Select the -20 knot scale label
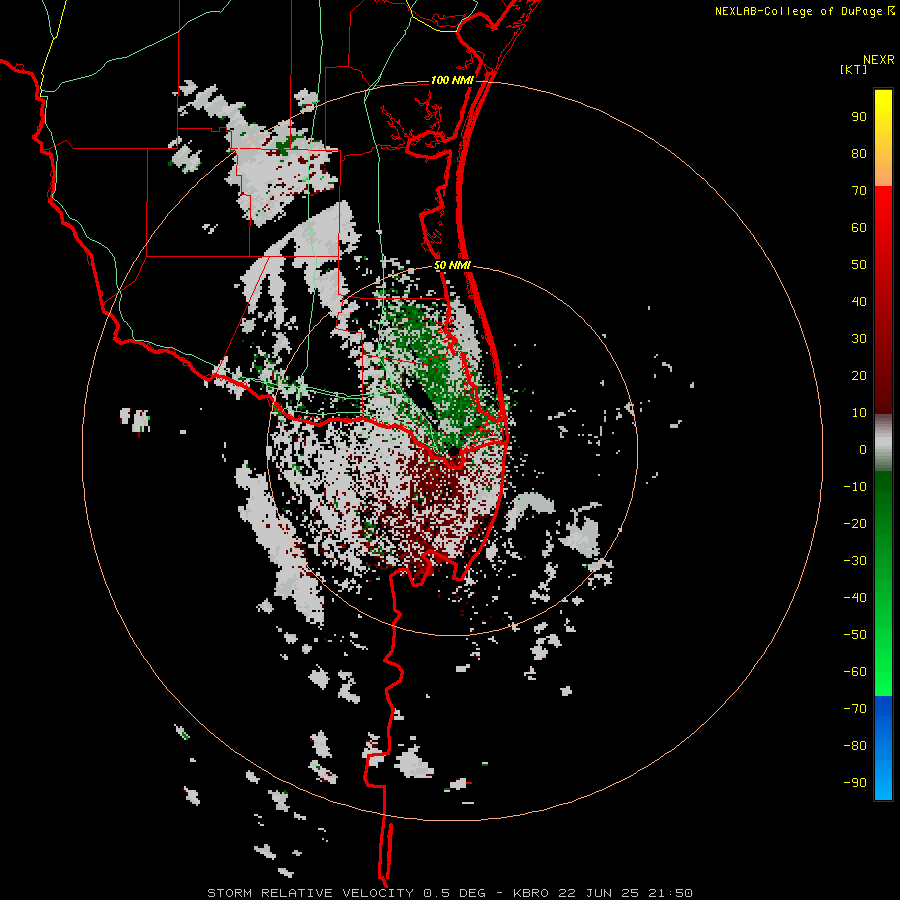This screenshot has height=900, width=900. click(x=855, y=524)
